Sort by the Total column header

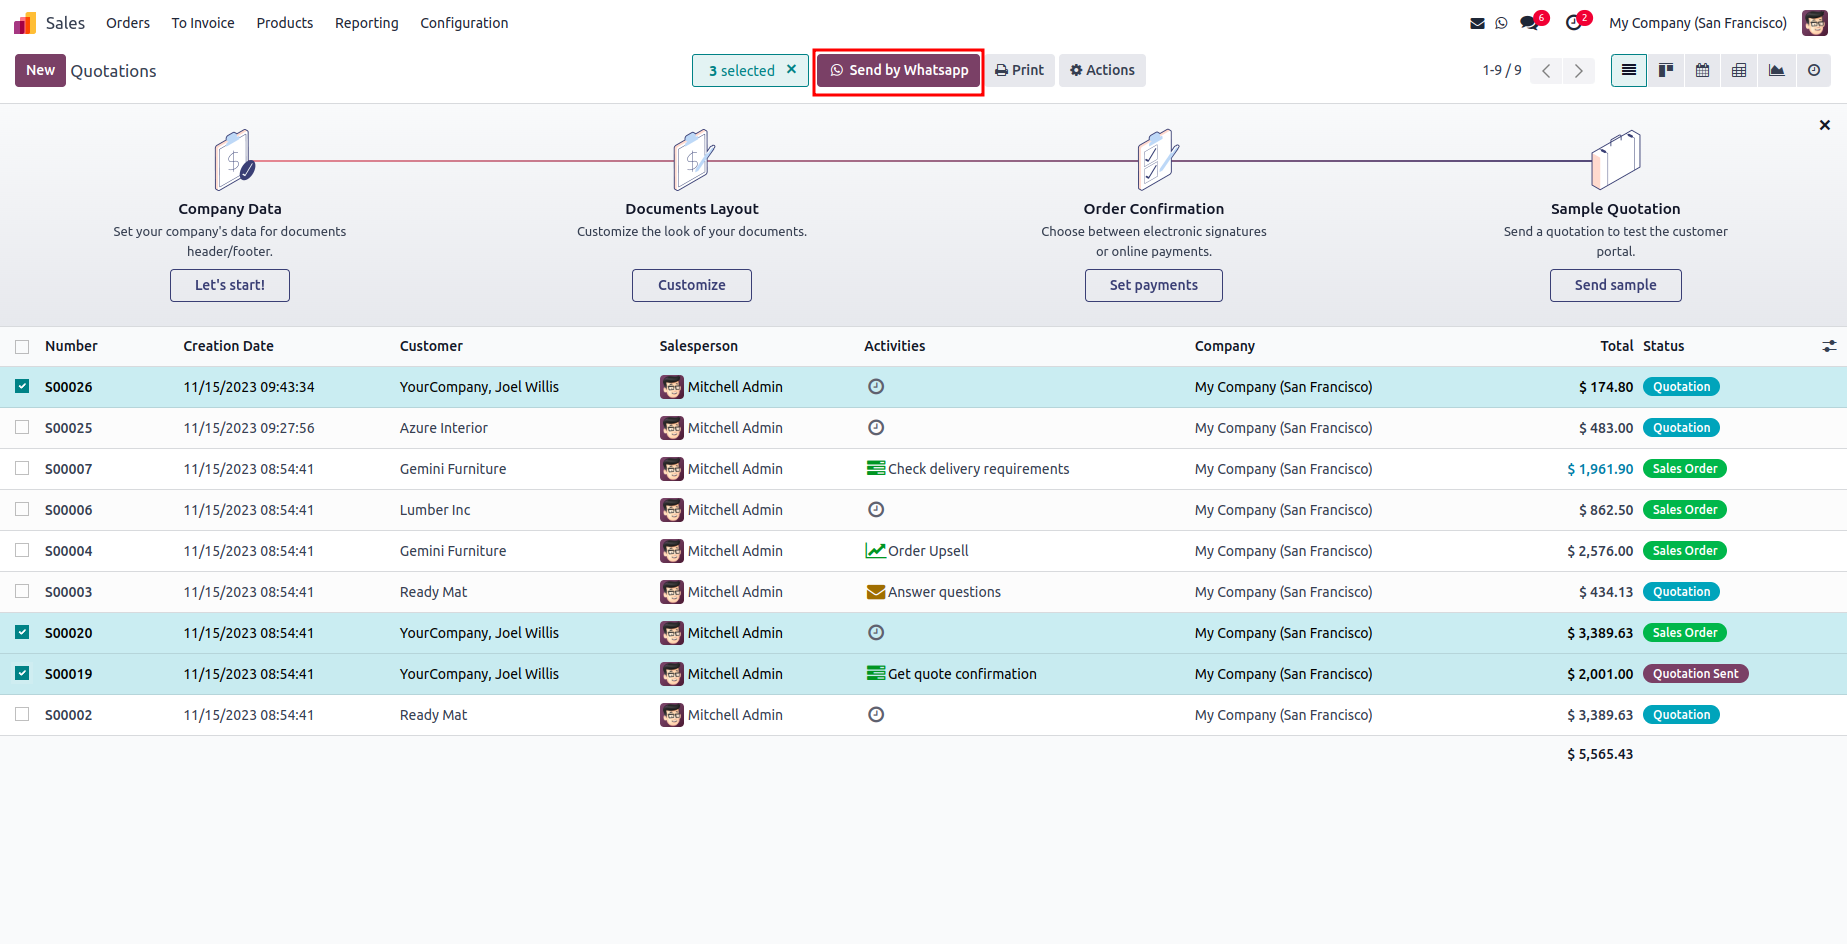(1616, 346)
